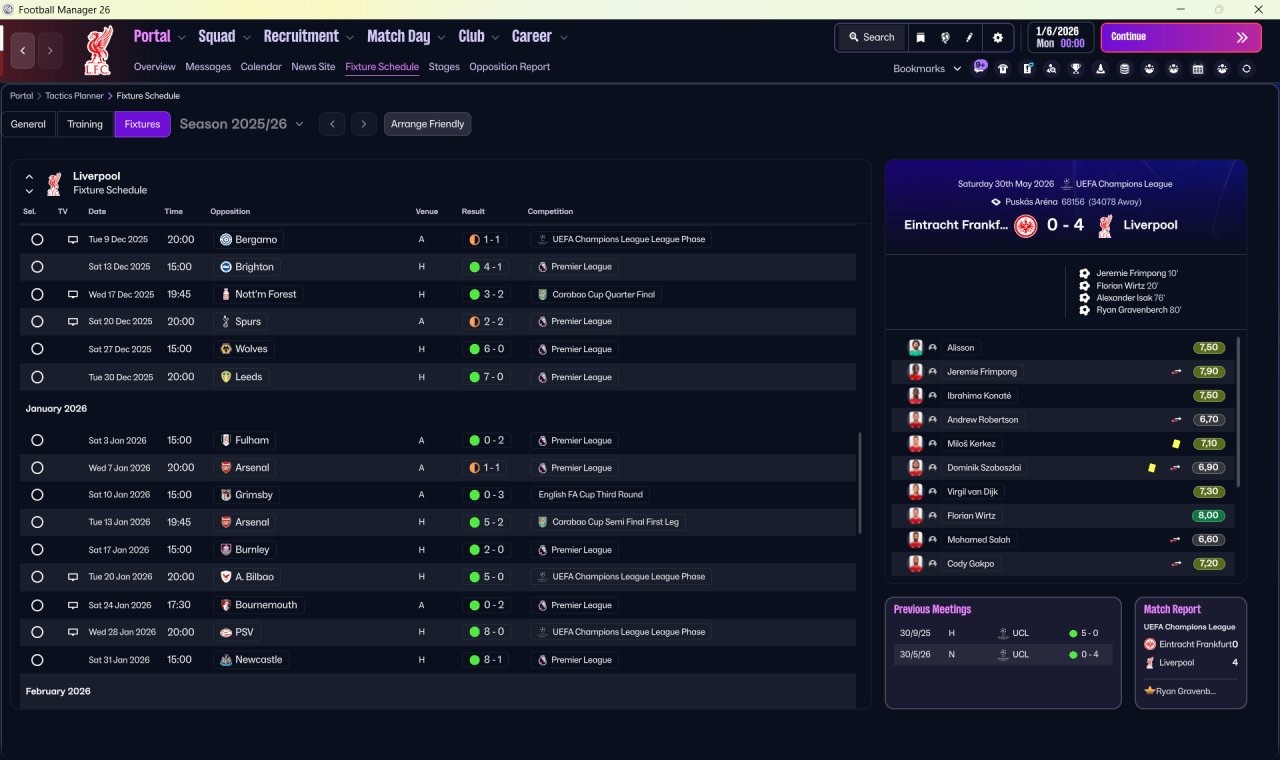Open the 9+ messages chat bubble icon
Viewport: 1280px width, 760px height.
pos(980,68)
